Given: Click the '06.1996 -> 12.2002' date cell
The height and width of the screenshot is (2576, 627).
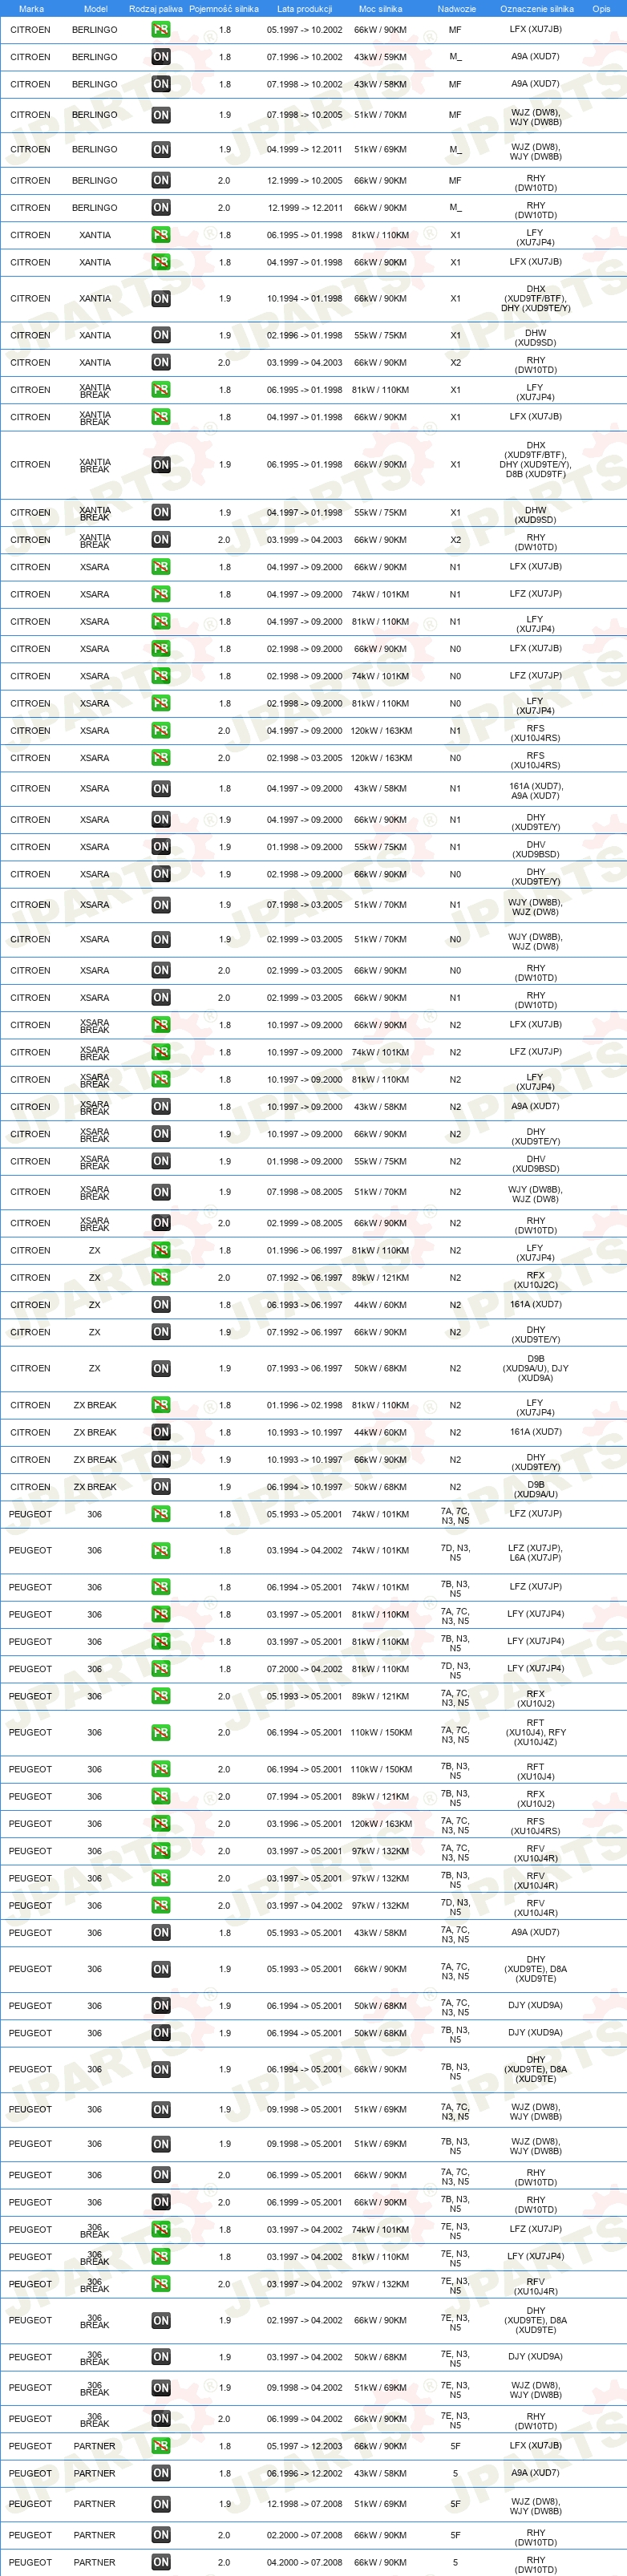Looking at the screenshot, I should tap(304, 2473).
